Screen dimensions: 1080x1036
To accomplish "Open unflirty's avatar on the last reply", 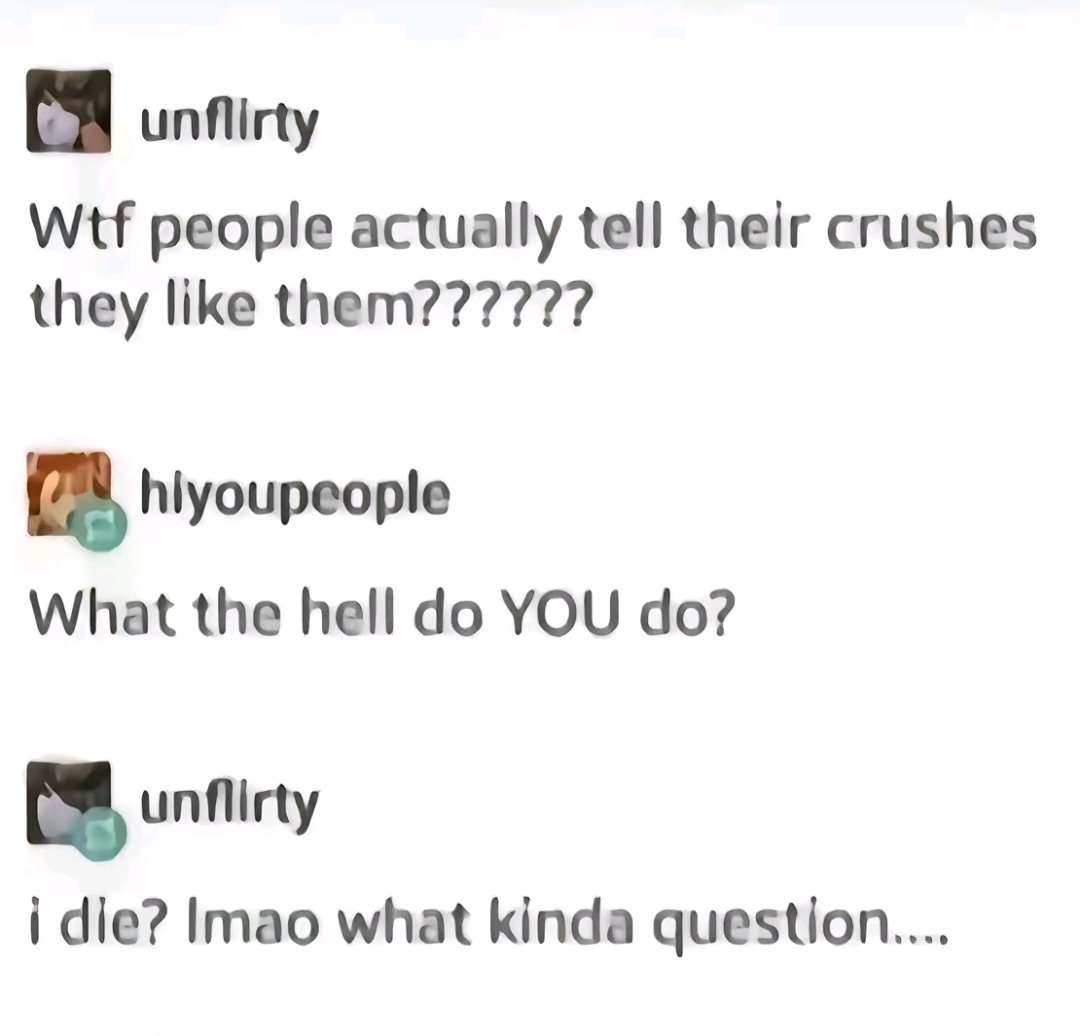I will (68, 802).
